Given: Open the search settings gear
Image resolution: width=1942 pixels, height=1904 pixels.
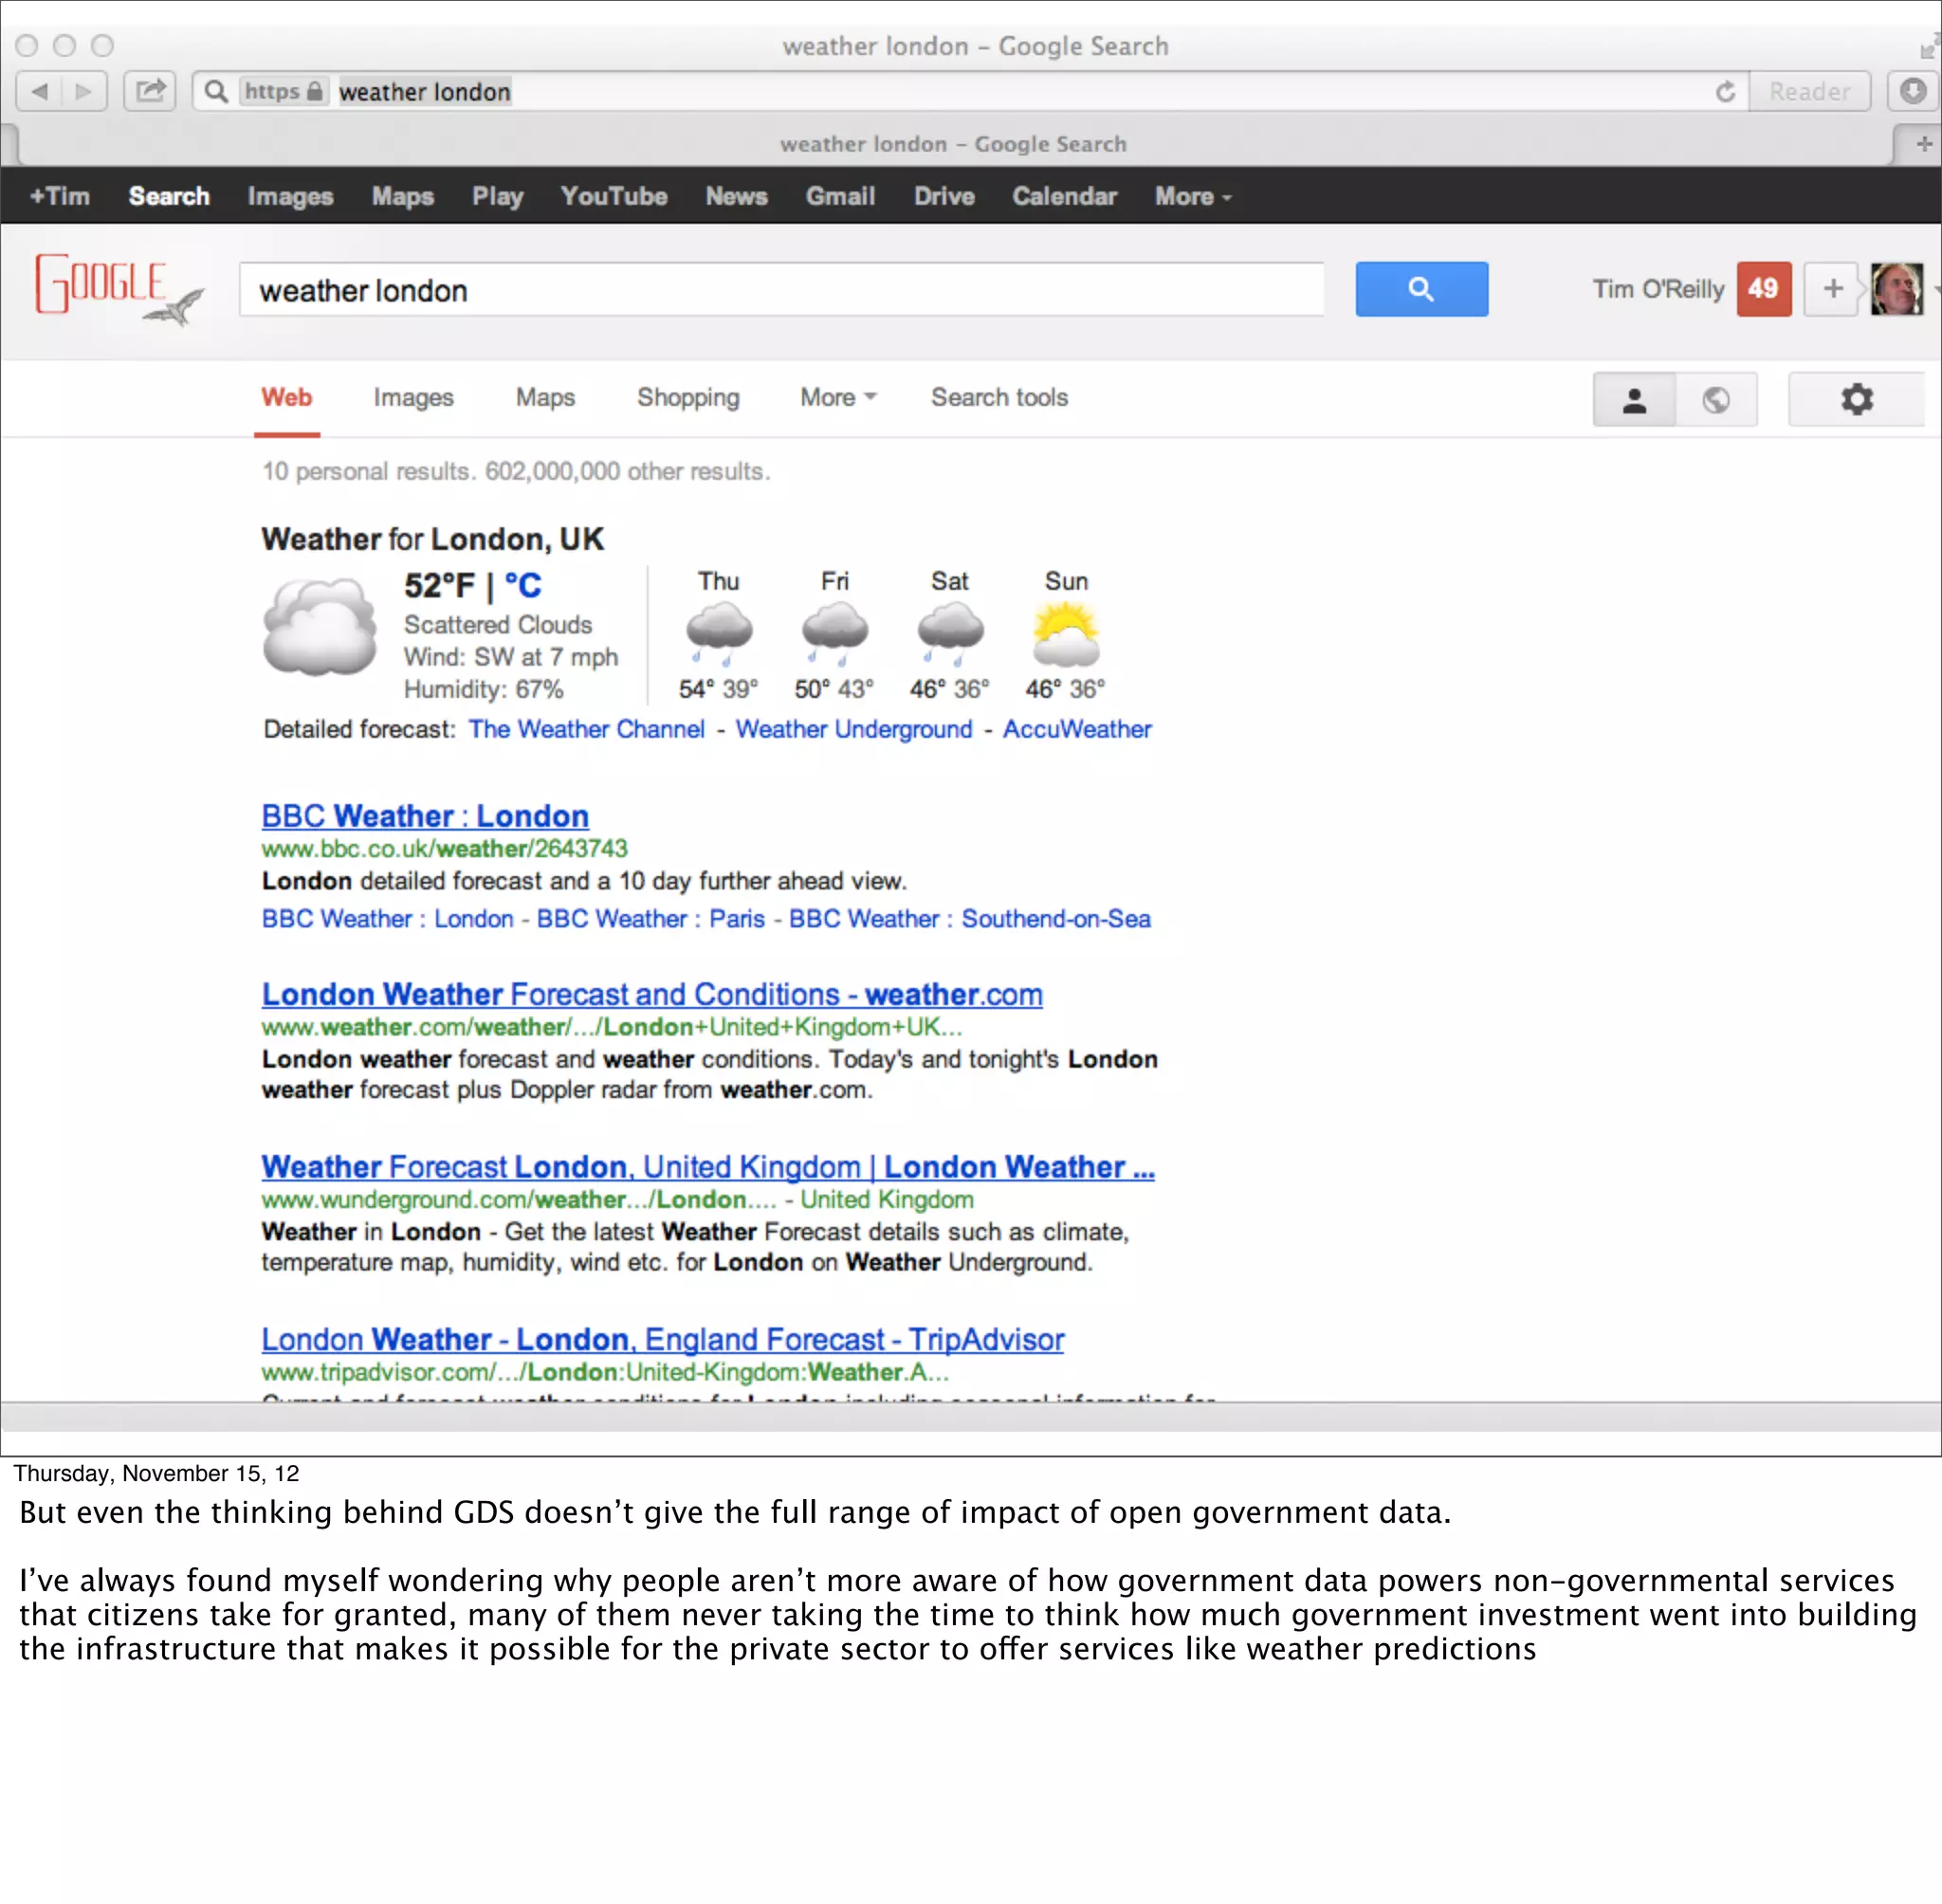Looking at the screenshot, I should [1856, 400].
